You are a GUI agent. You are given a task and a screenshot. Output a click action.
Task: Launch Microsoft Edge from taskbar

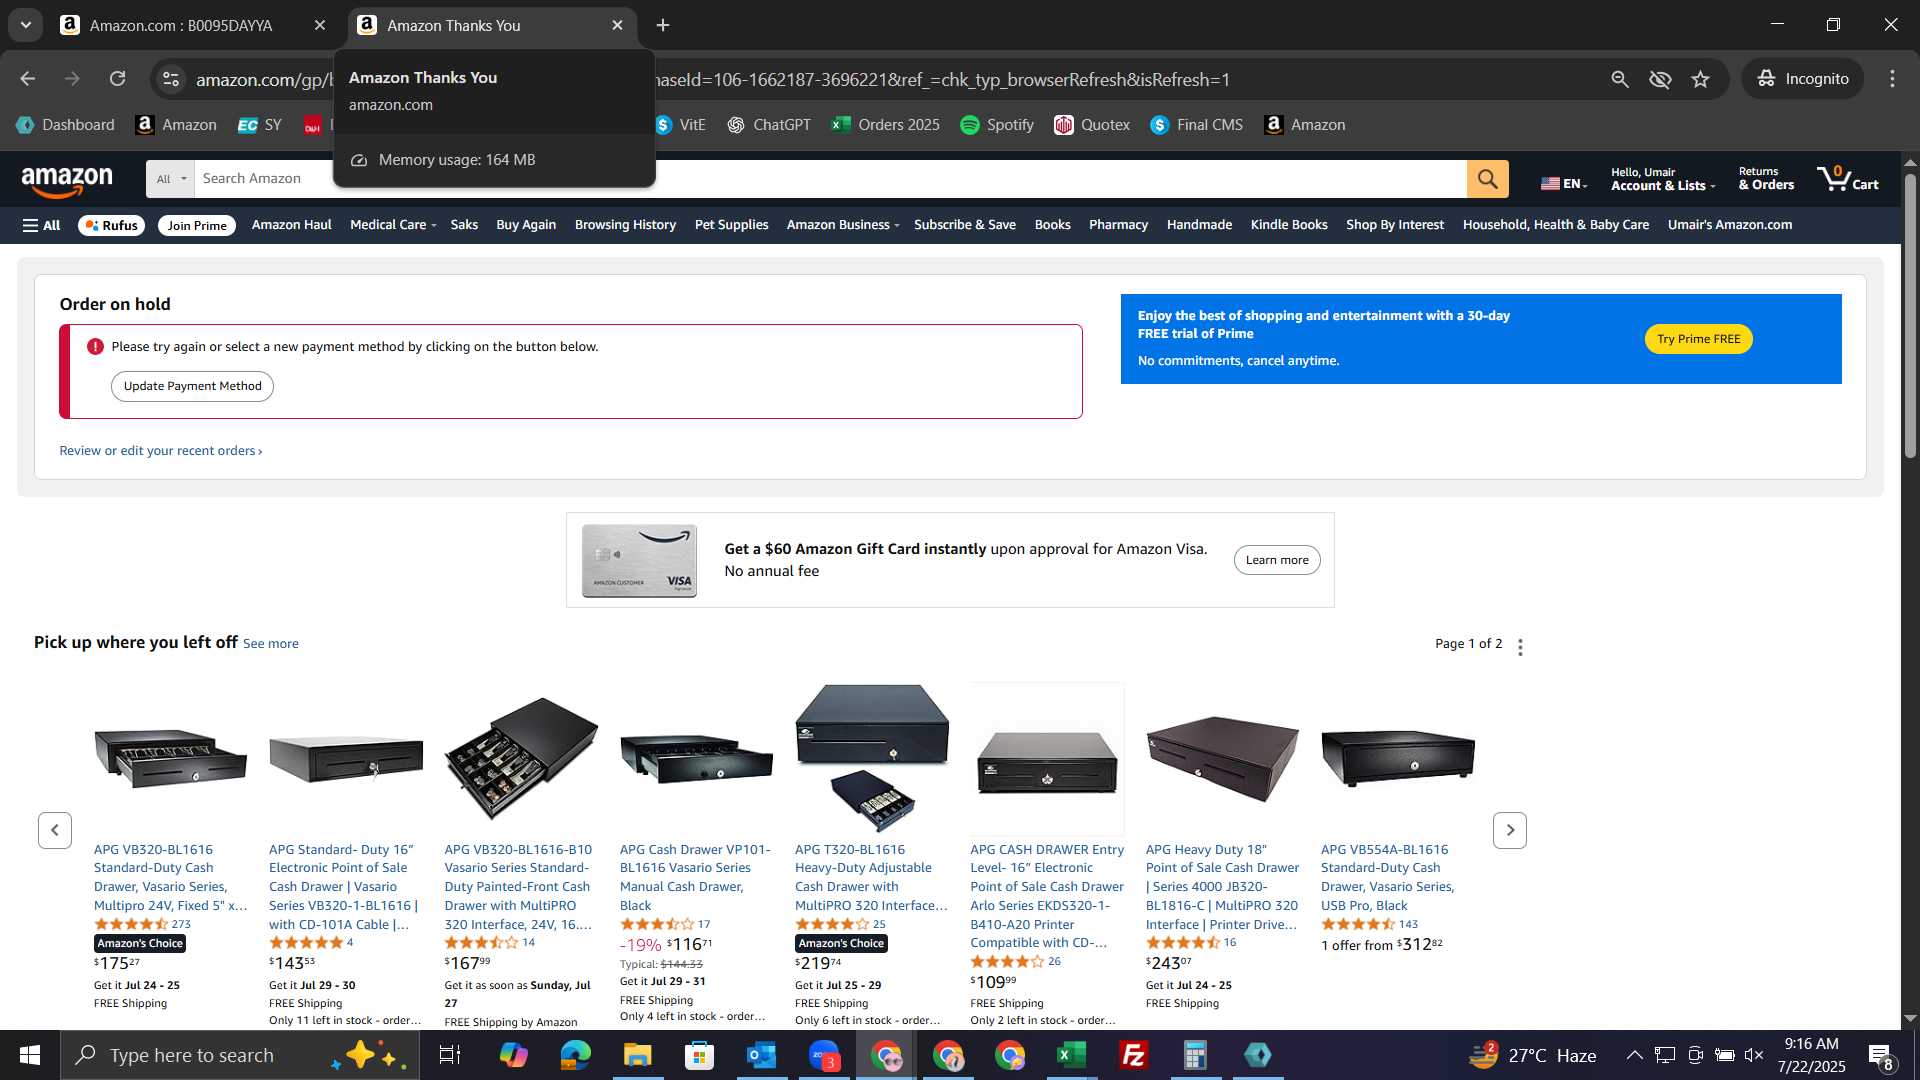(x=575, y=1055)
